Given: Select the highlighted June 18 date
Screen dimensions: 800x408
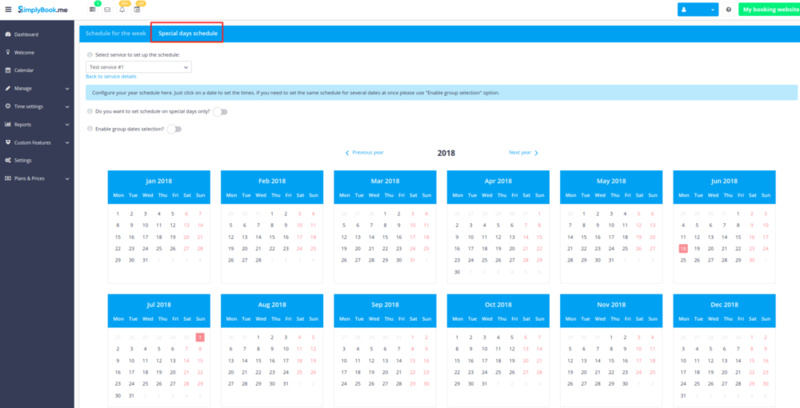Looking at the screenshot, I should 683,247.
